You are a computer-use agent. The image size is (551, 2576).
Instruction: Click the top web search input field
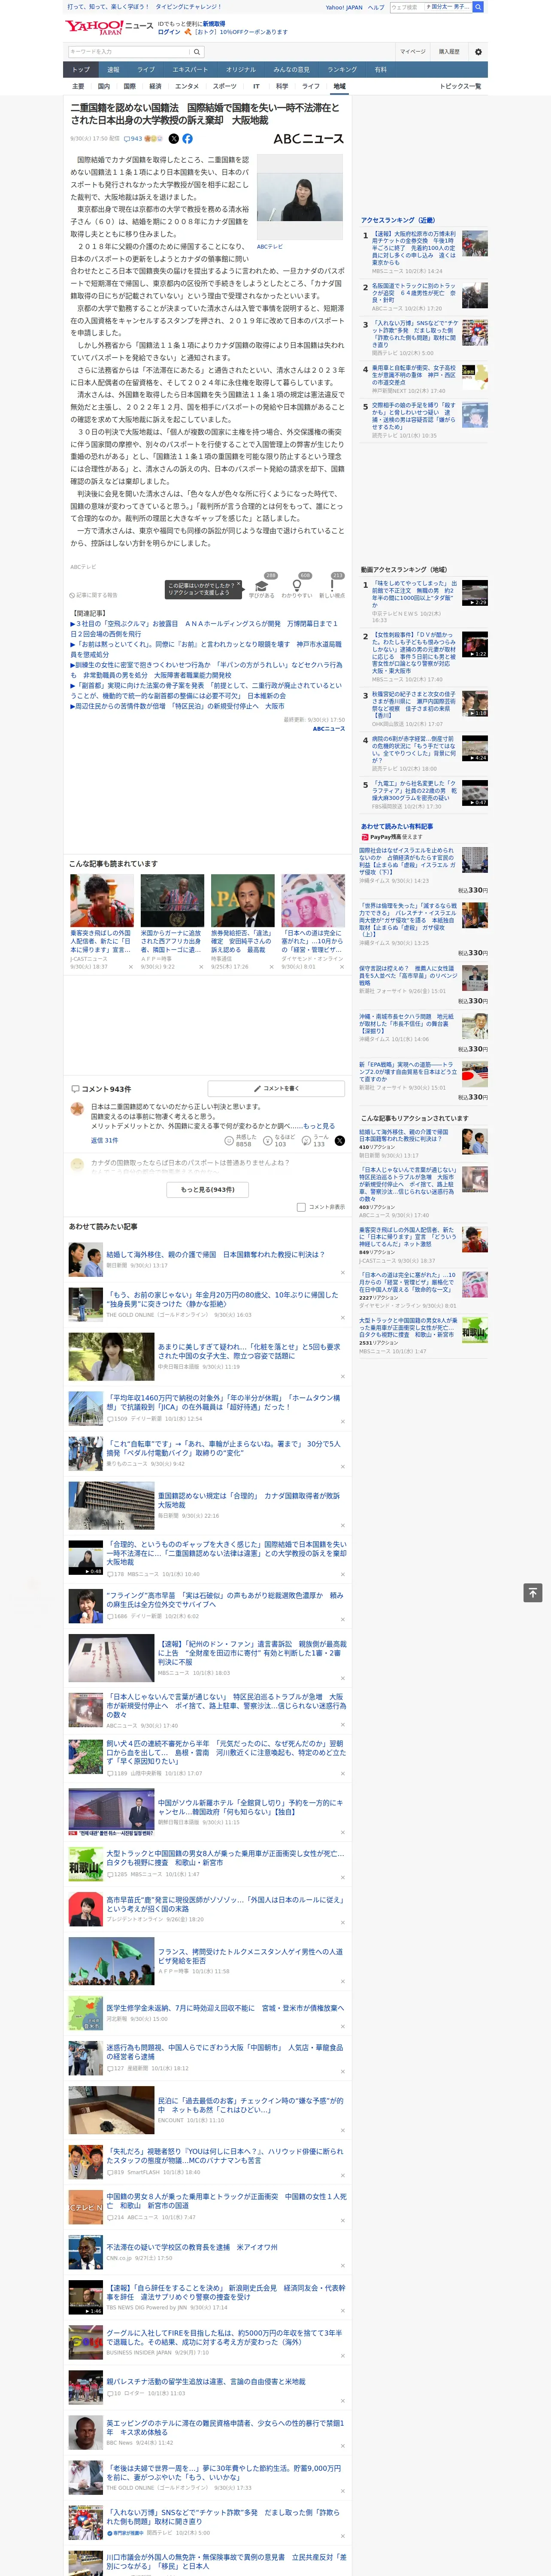tap(407, 7)
